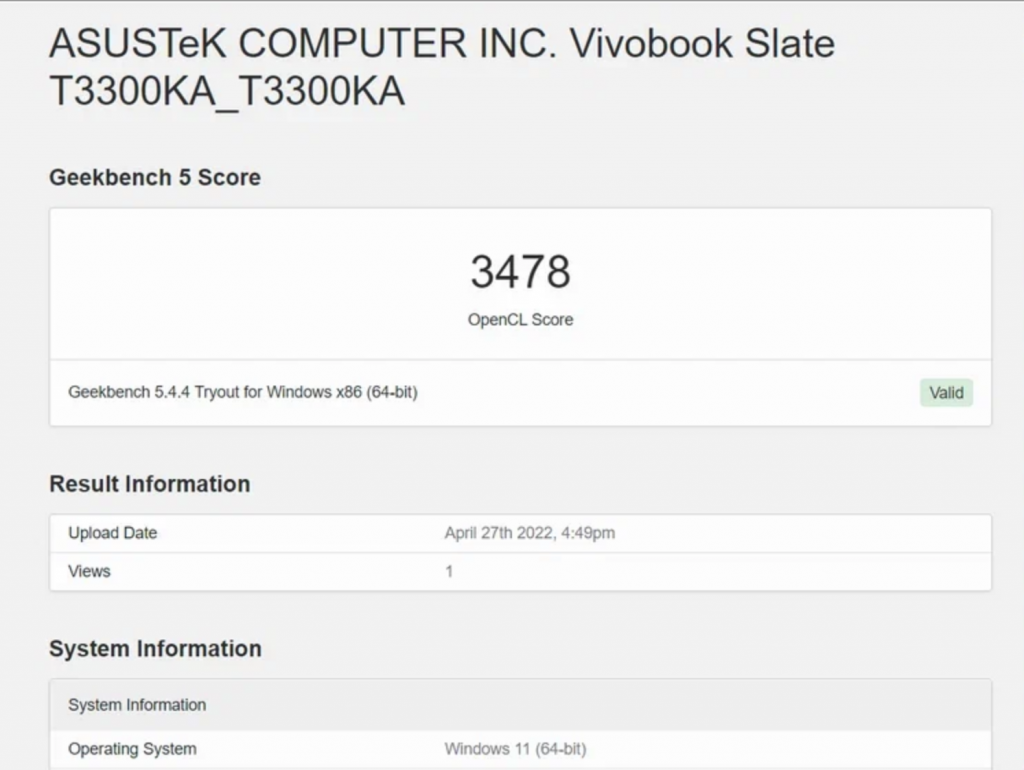
Task: Click the bold System Information section heading
Action: 155,649
